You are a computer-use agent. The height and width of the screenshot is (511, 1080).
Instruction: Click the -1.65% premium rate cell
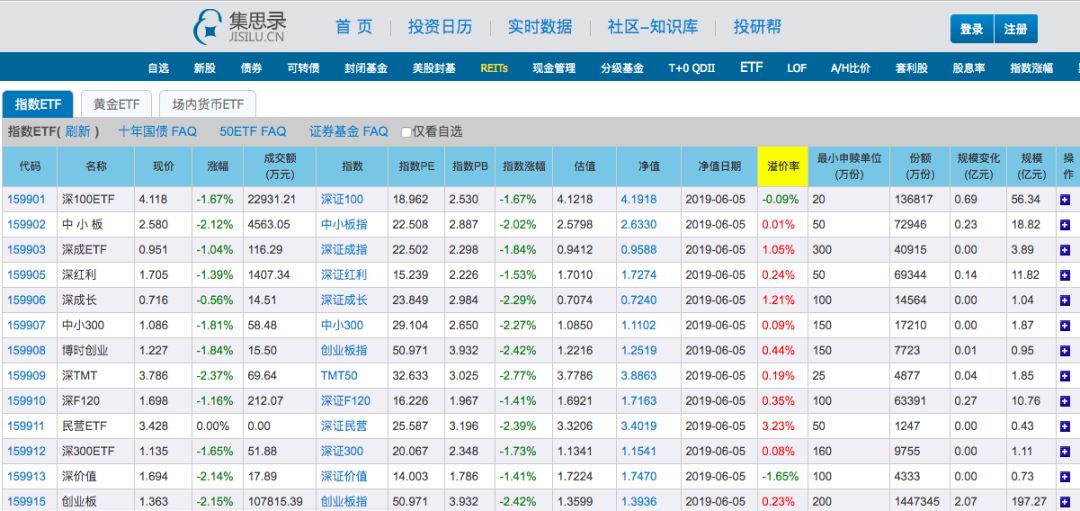(782, 477)
